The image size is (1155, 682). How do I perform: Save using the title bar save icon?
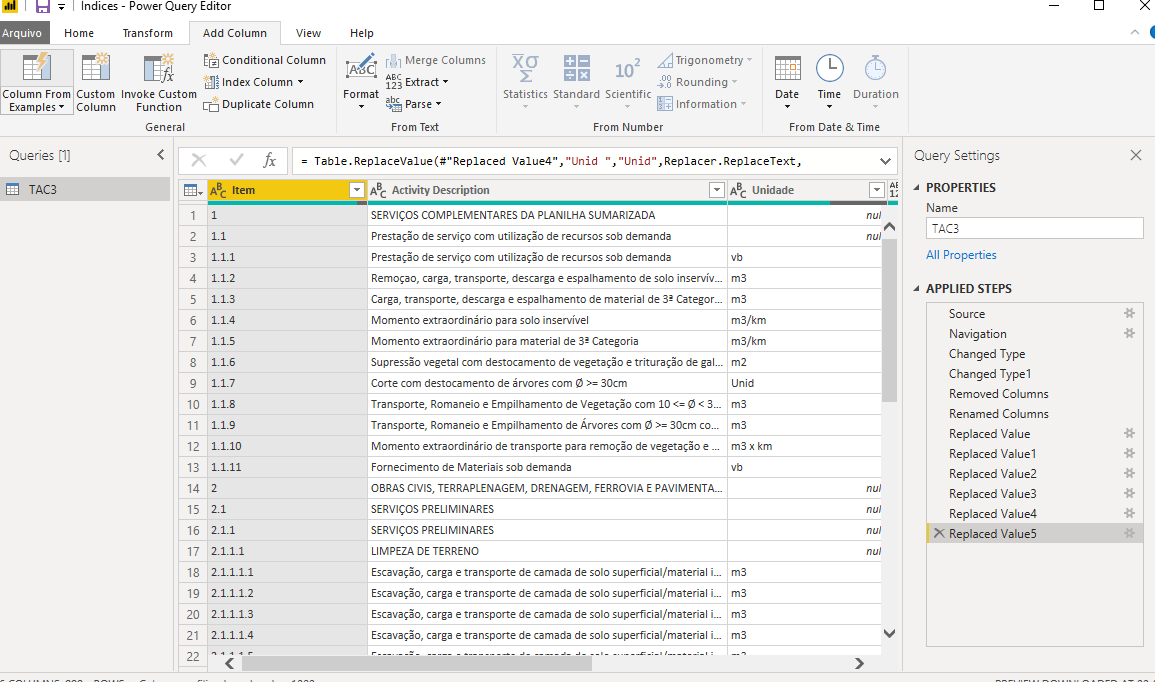click(x=43, y=7)
